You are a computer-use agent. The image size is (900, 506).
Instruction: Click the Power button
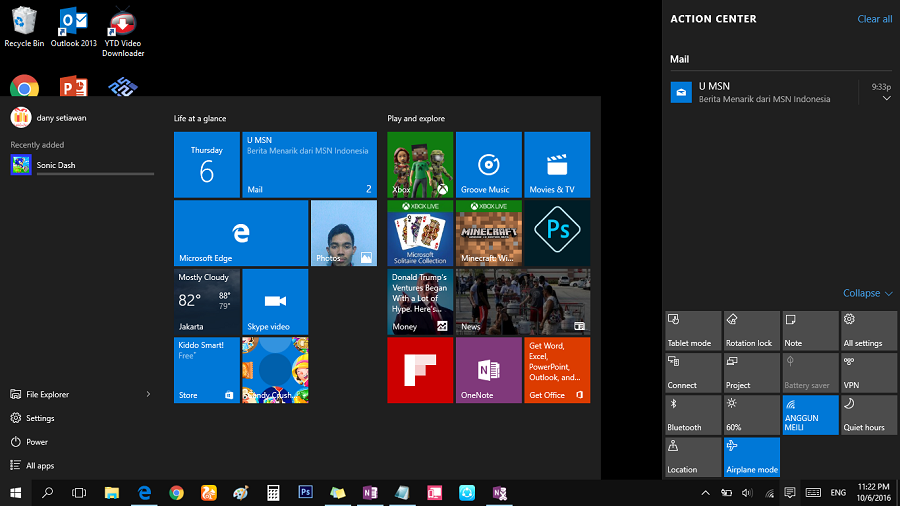[36, 441]
